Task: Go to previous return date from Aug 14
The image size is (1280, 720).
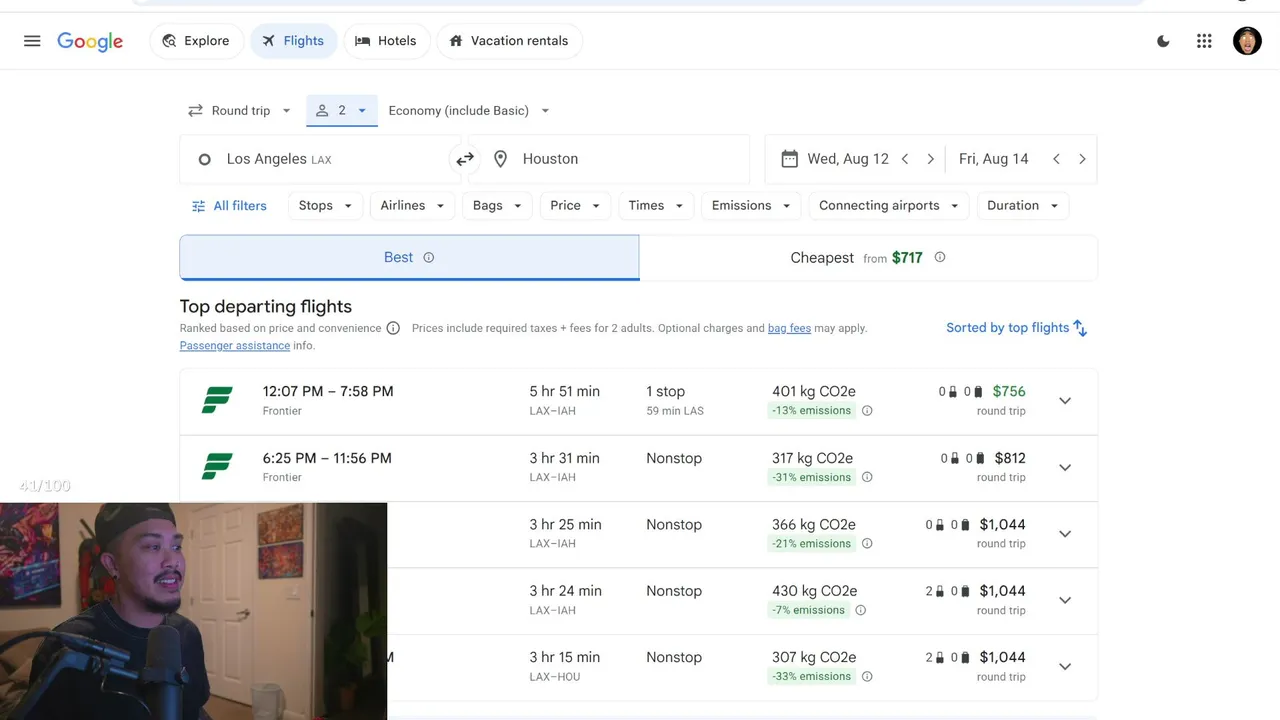Action: click(1056, 159)
